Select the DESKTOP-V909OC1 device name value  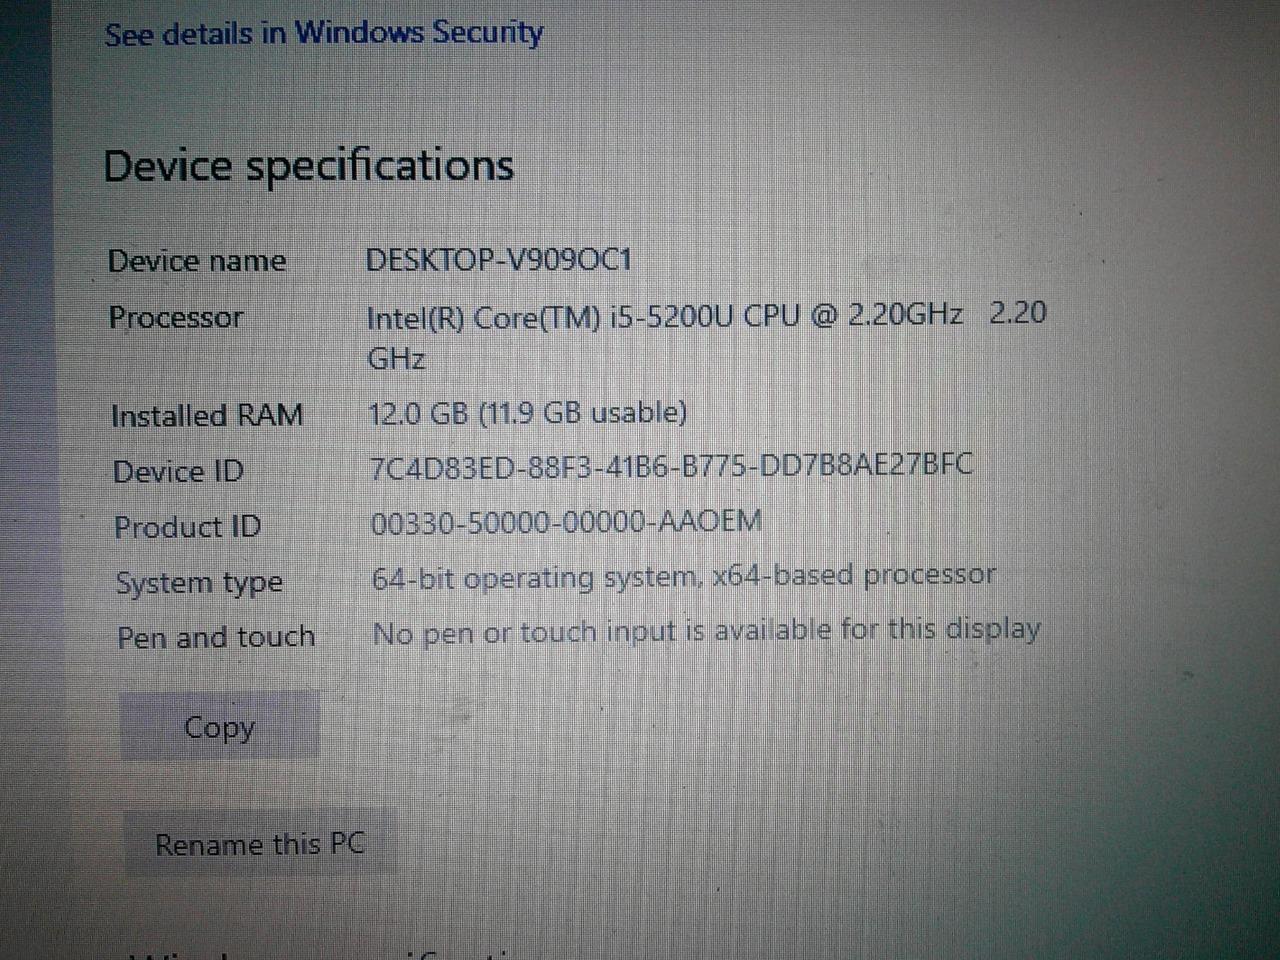point(498,260)
